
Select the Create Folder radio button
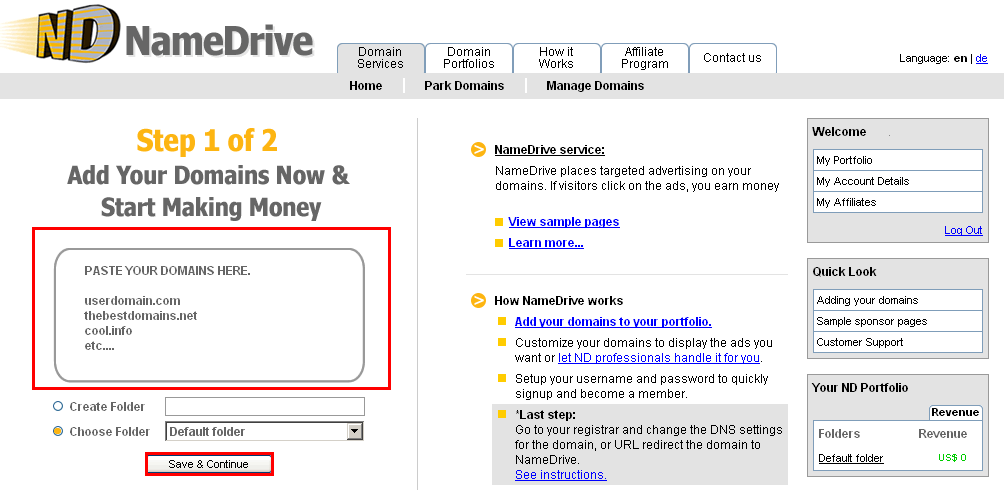click(58, 406)
